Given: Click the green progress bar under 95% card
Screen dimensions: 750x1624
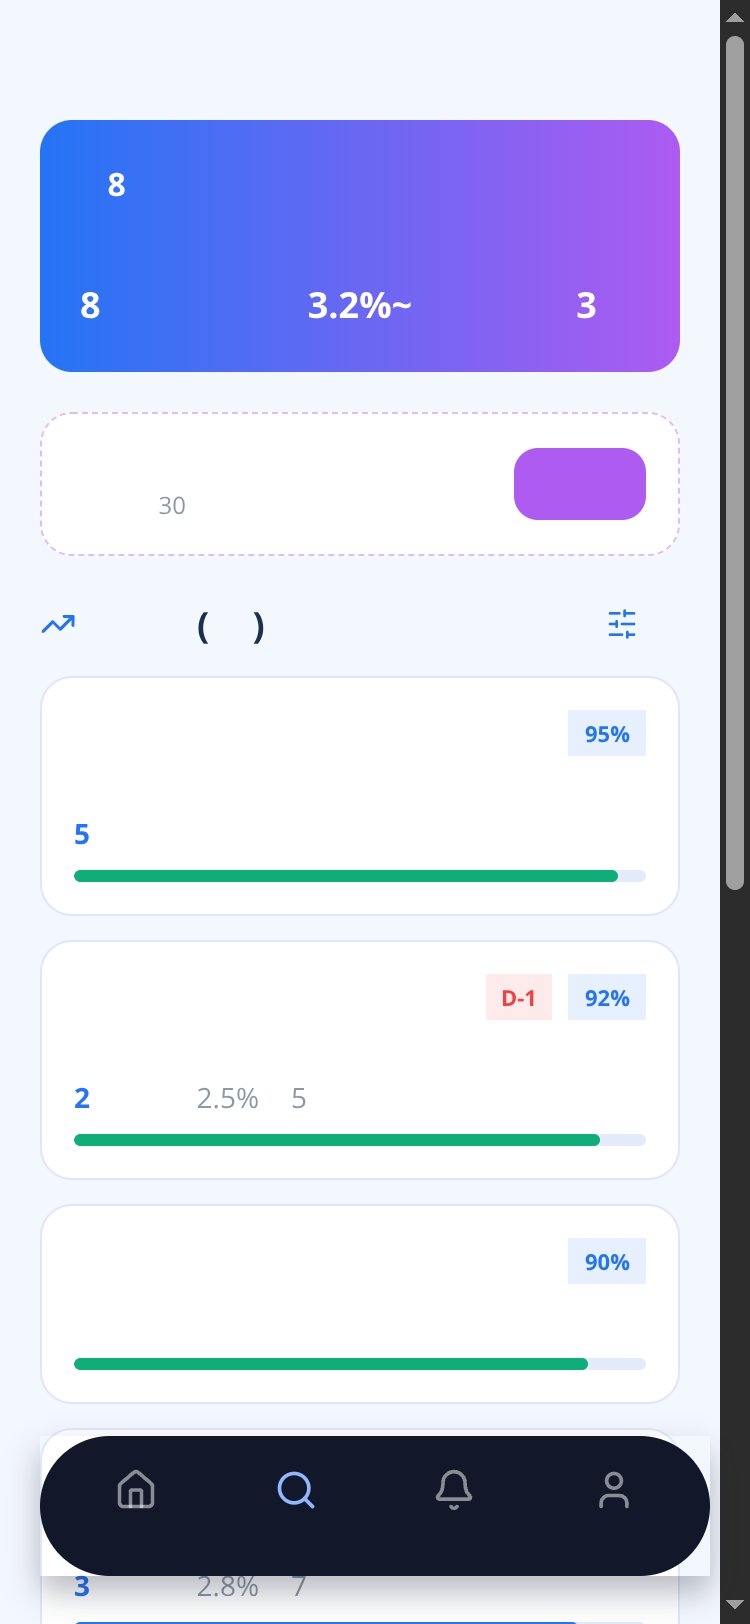Looking at the screenshot, I should pyautogui.click(x=360, y=876).
